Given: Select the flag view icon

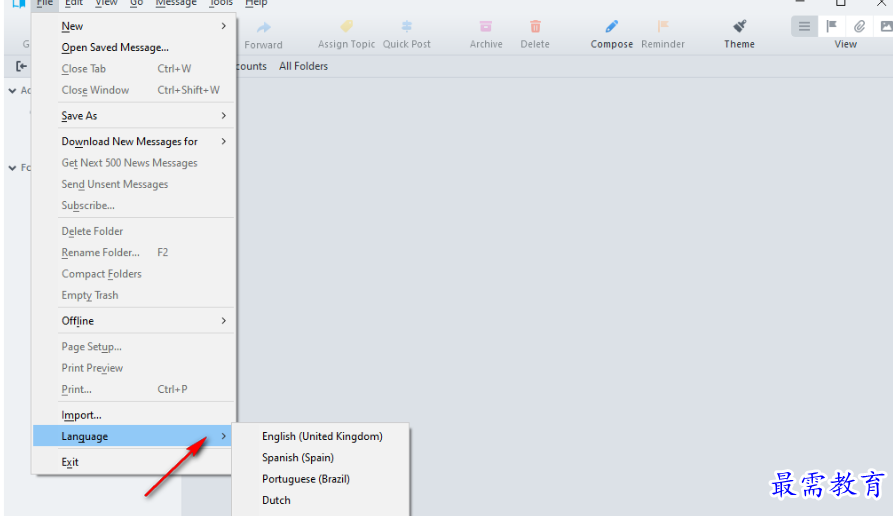Looking at the screenshot, I should (831, 26).
